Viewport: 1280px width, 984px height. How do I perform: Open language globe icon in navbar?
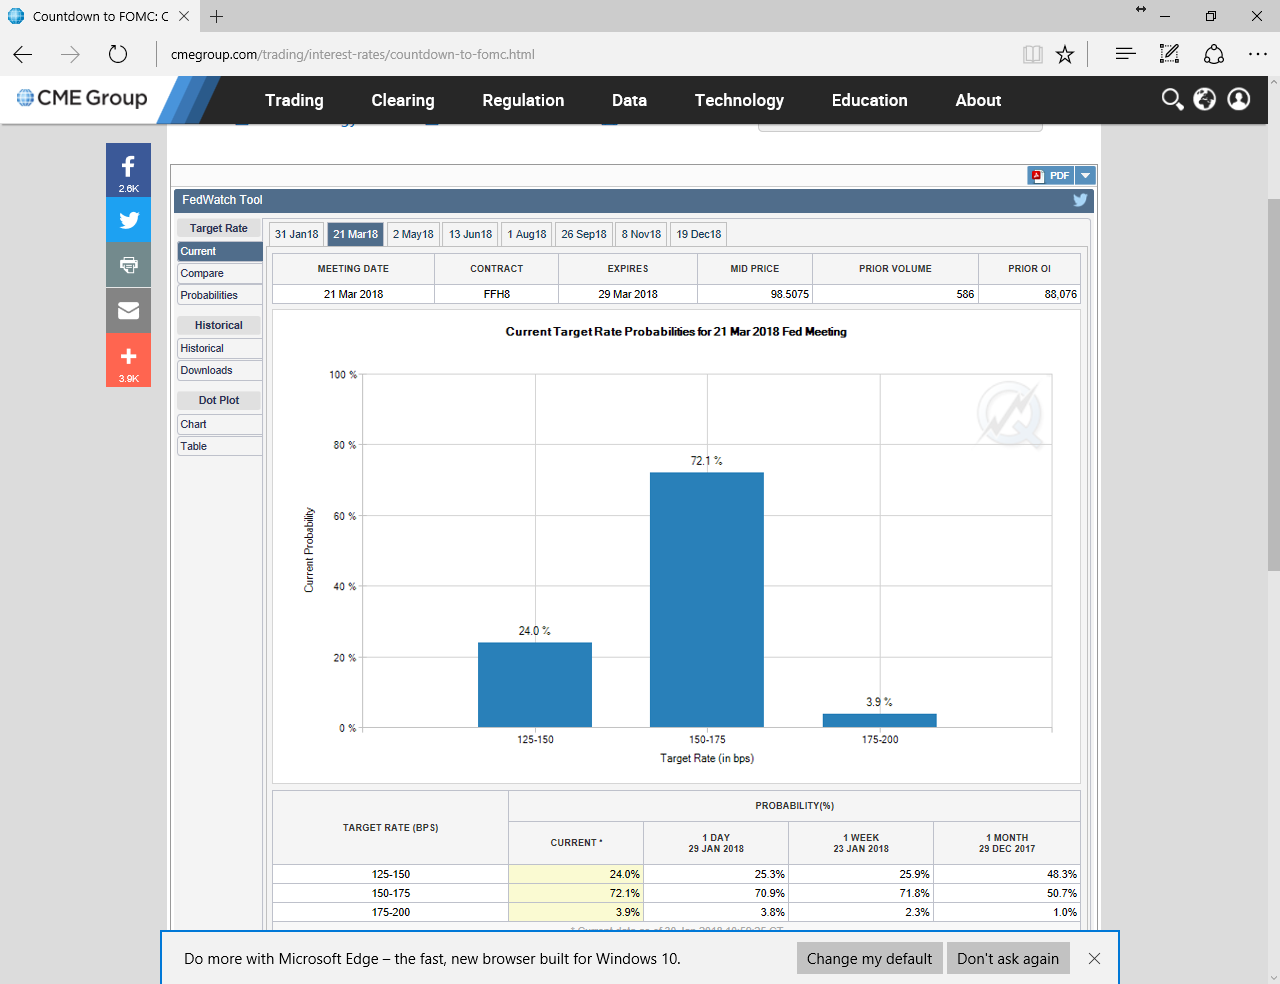(x=1205, y=99)
